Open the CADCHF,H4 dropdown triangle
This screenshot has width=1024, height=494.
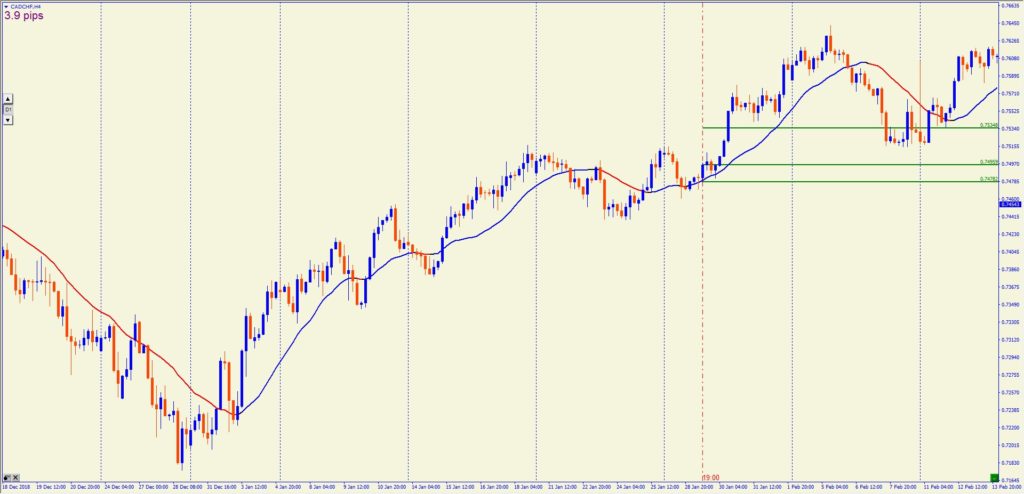pyautogui.click(x=5, y=5)
